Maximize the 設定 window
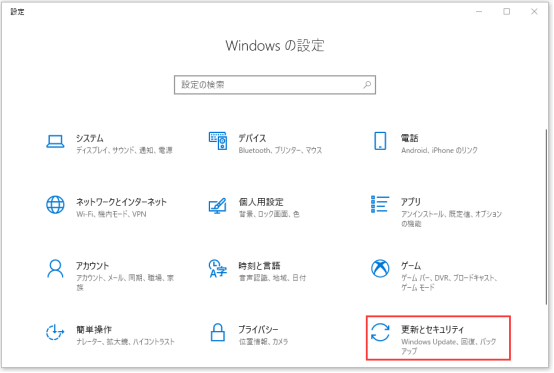 pos(507,12)
